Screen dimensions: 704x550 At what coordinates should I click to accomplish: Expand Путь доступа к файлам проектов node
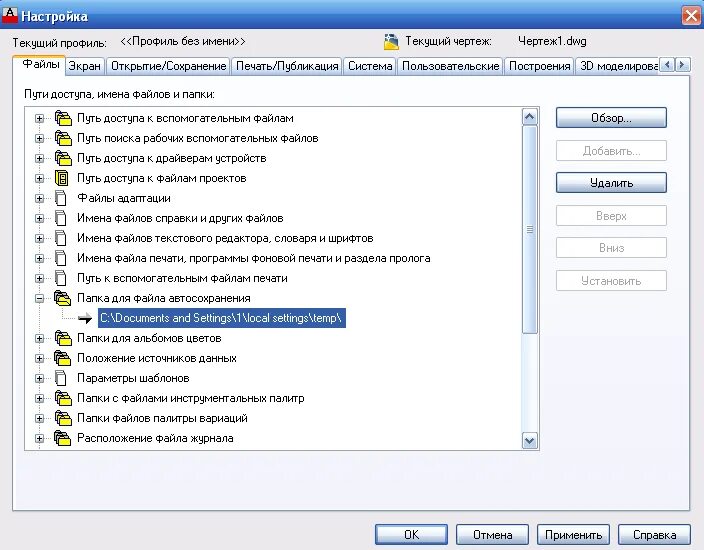[x=40, y=178]
